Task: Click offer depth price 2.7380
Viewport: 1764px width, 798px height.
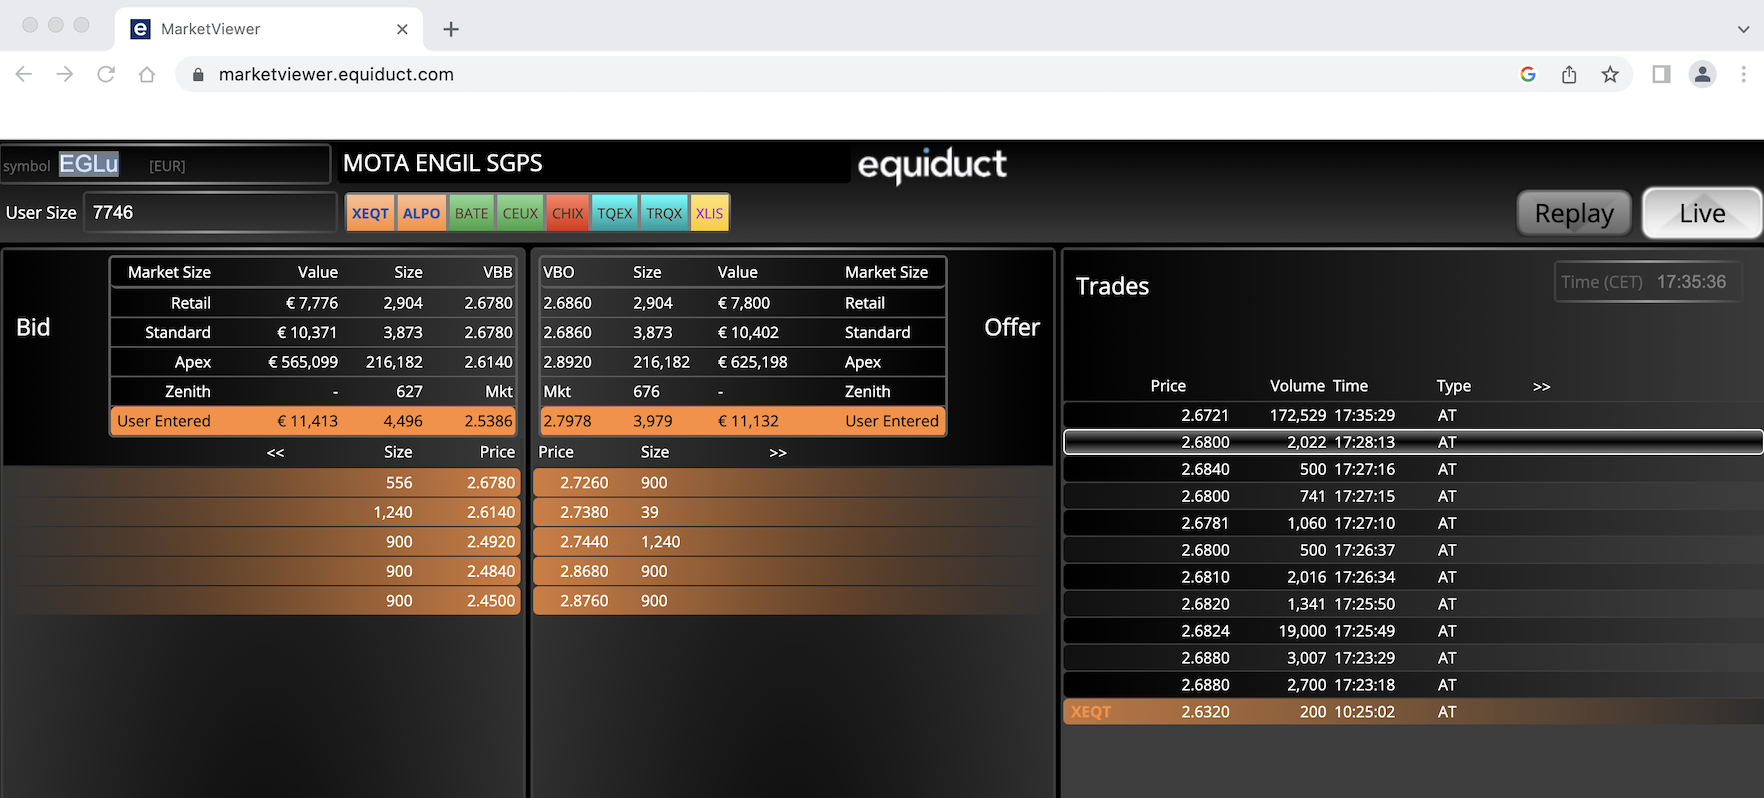Action: (584, 512)
